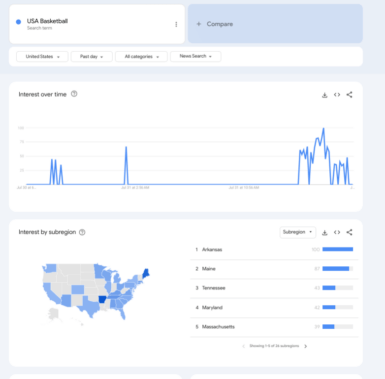
Task: Click the blue dot beside USA Basketball
Action: 19,22
